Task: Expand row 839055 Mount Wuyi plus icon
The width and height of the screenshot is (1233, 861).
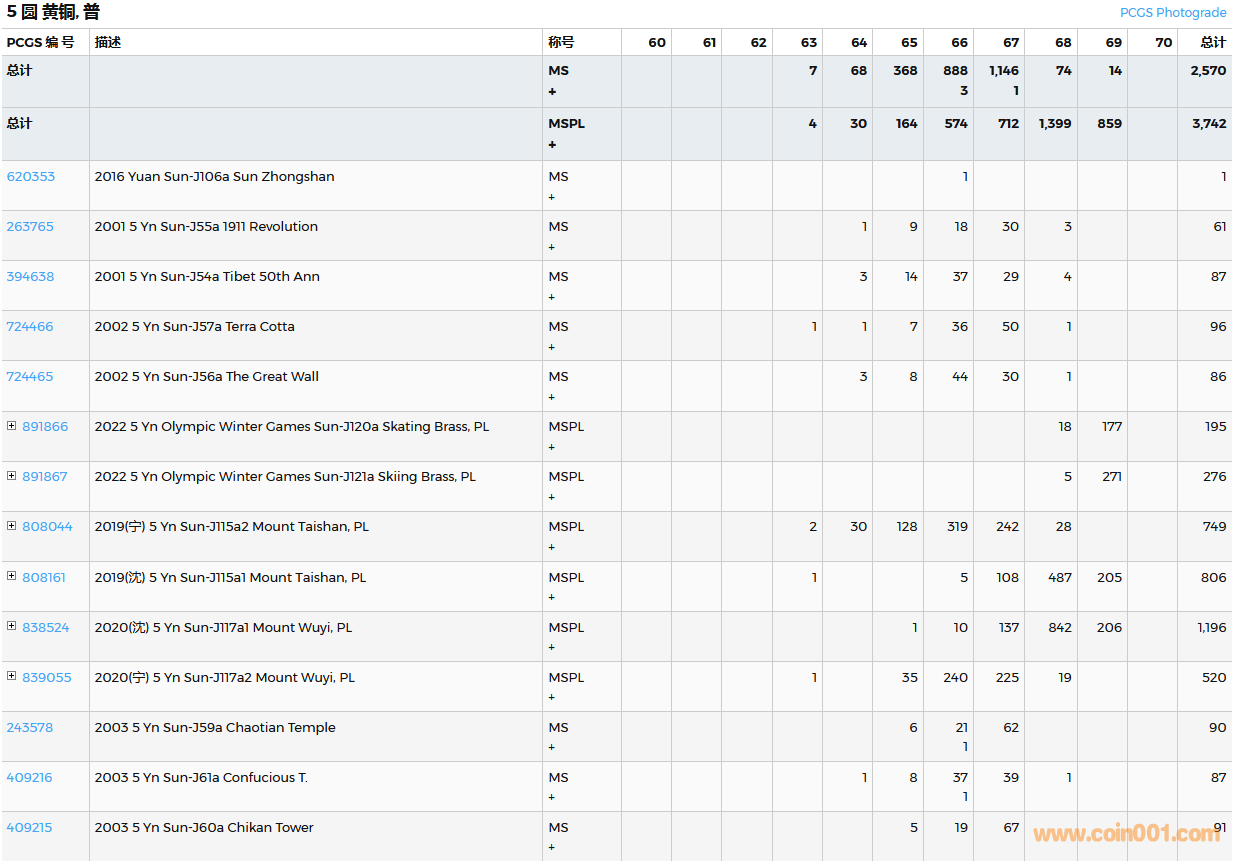Action: tap(12, 676)
